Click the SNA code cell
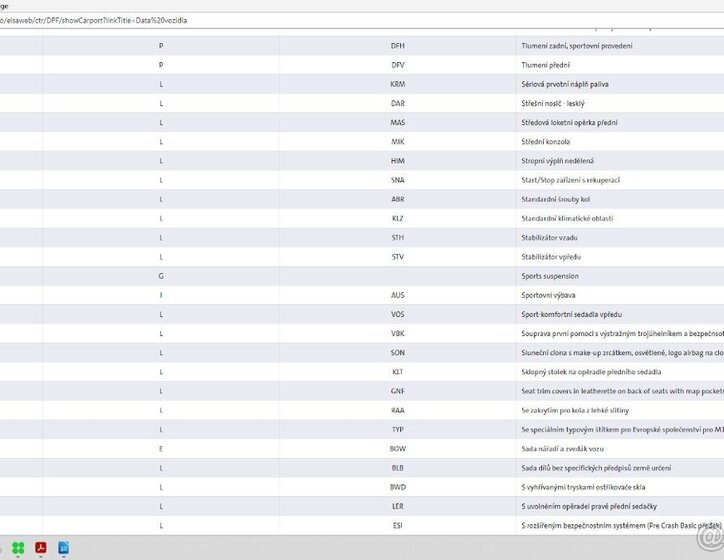 [398, 180]
